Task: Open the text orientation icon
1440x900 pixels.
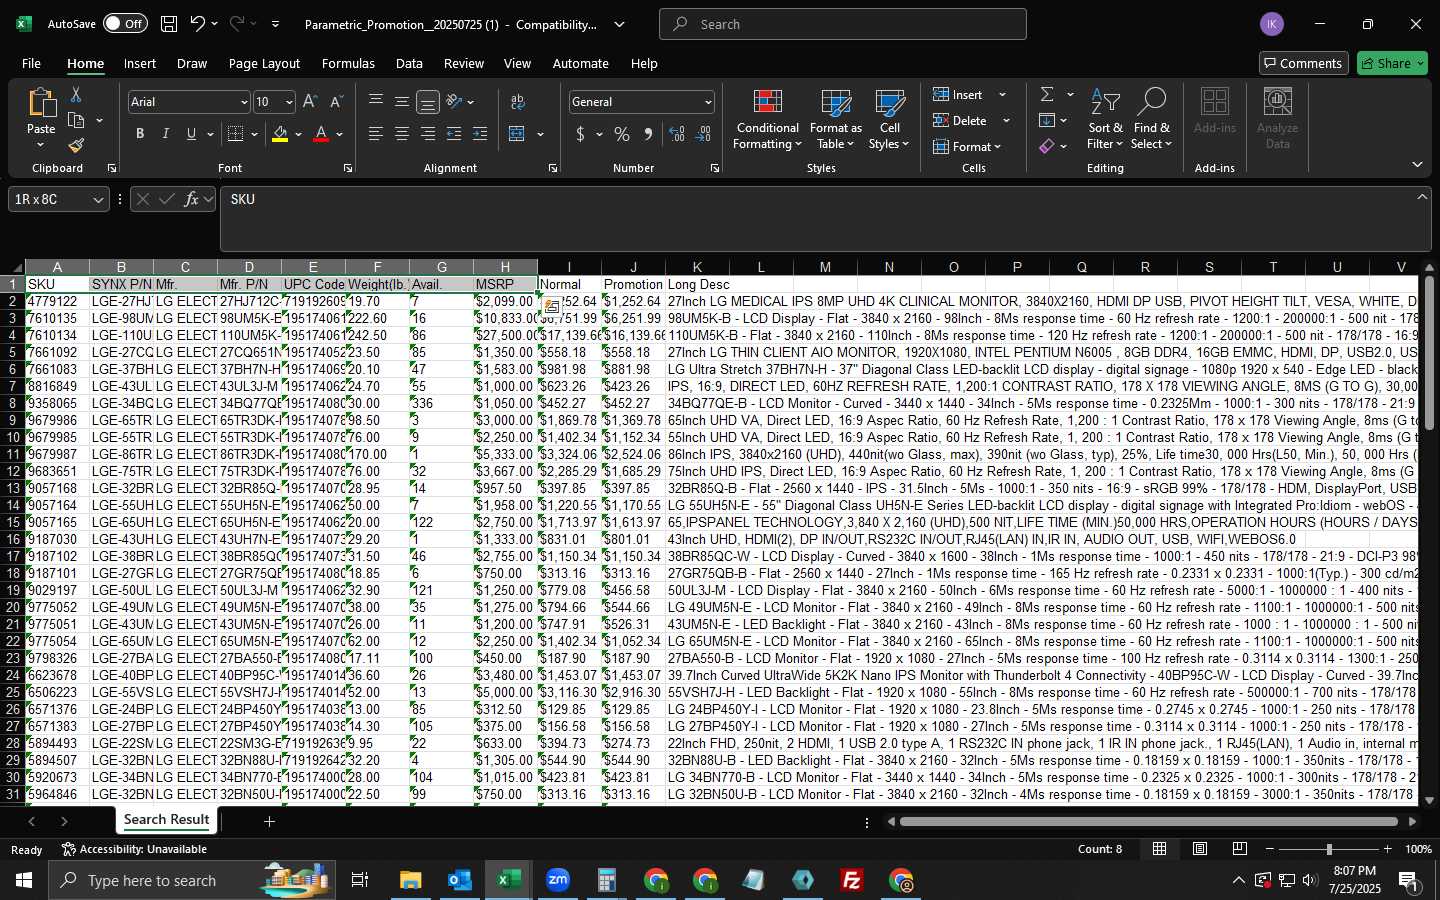Action: point(455,102)
